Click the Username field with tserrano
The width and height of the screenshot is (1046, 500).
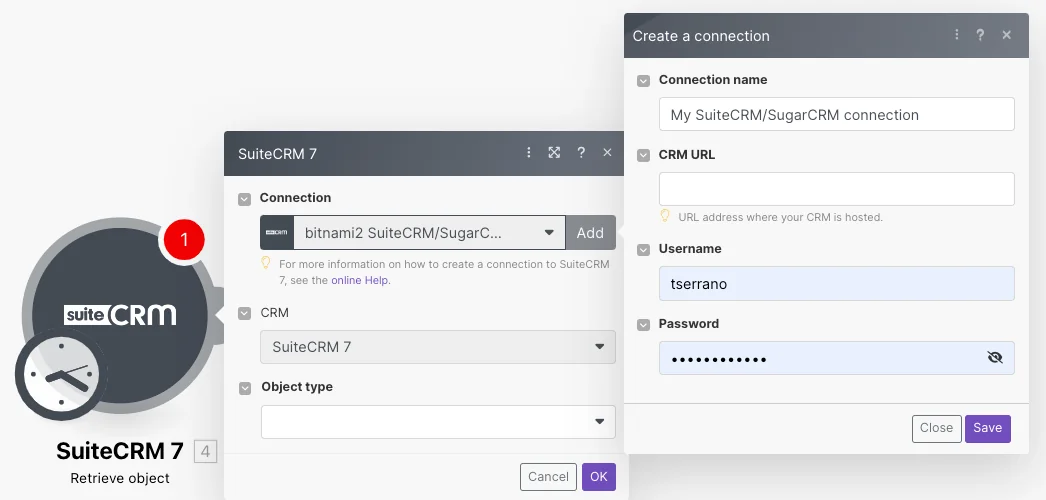pyautogui.click(x=837, y=283)
